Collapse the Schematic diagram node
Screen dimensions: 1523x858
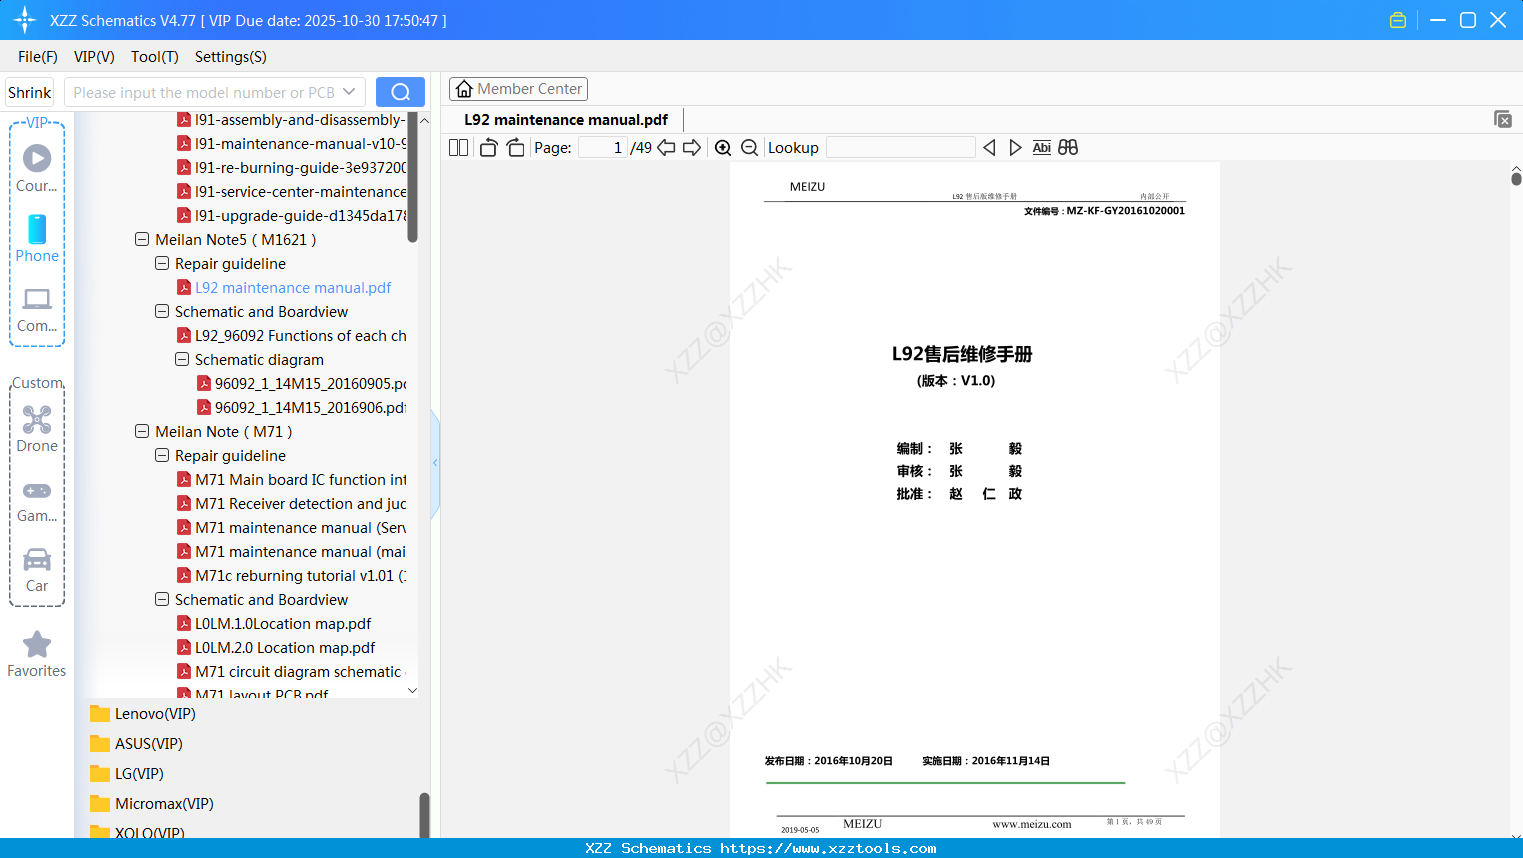click(182, 359)
